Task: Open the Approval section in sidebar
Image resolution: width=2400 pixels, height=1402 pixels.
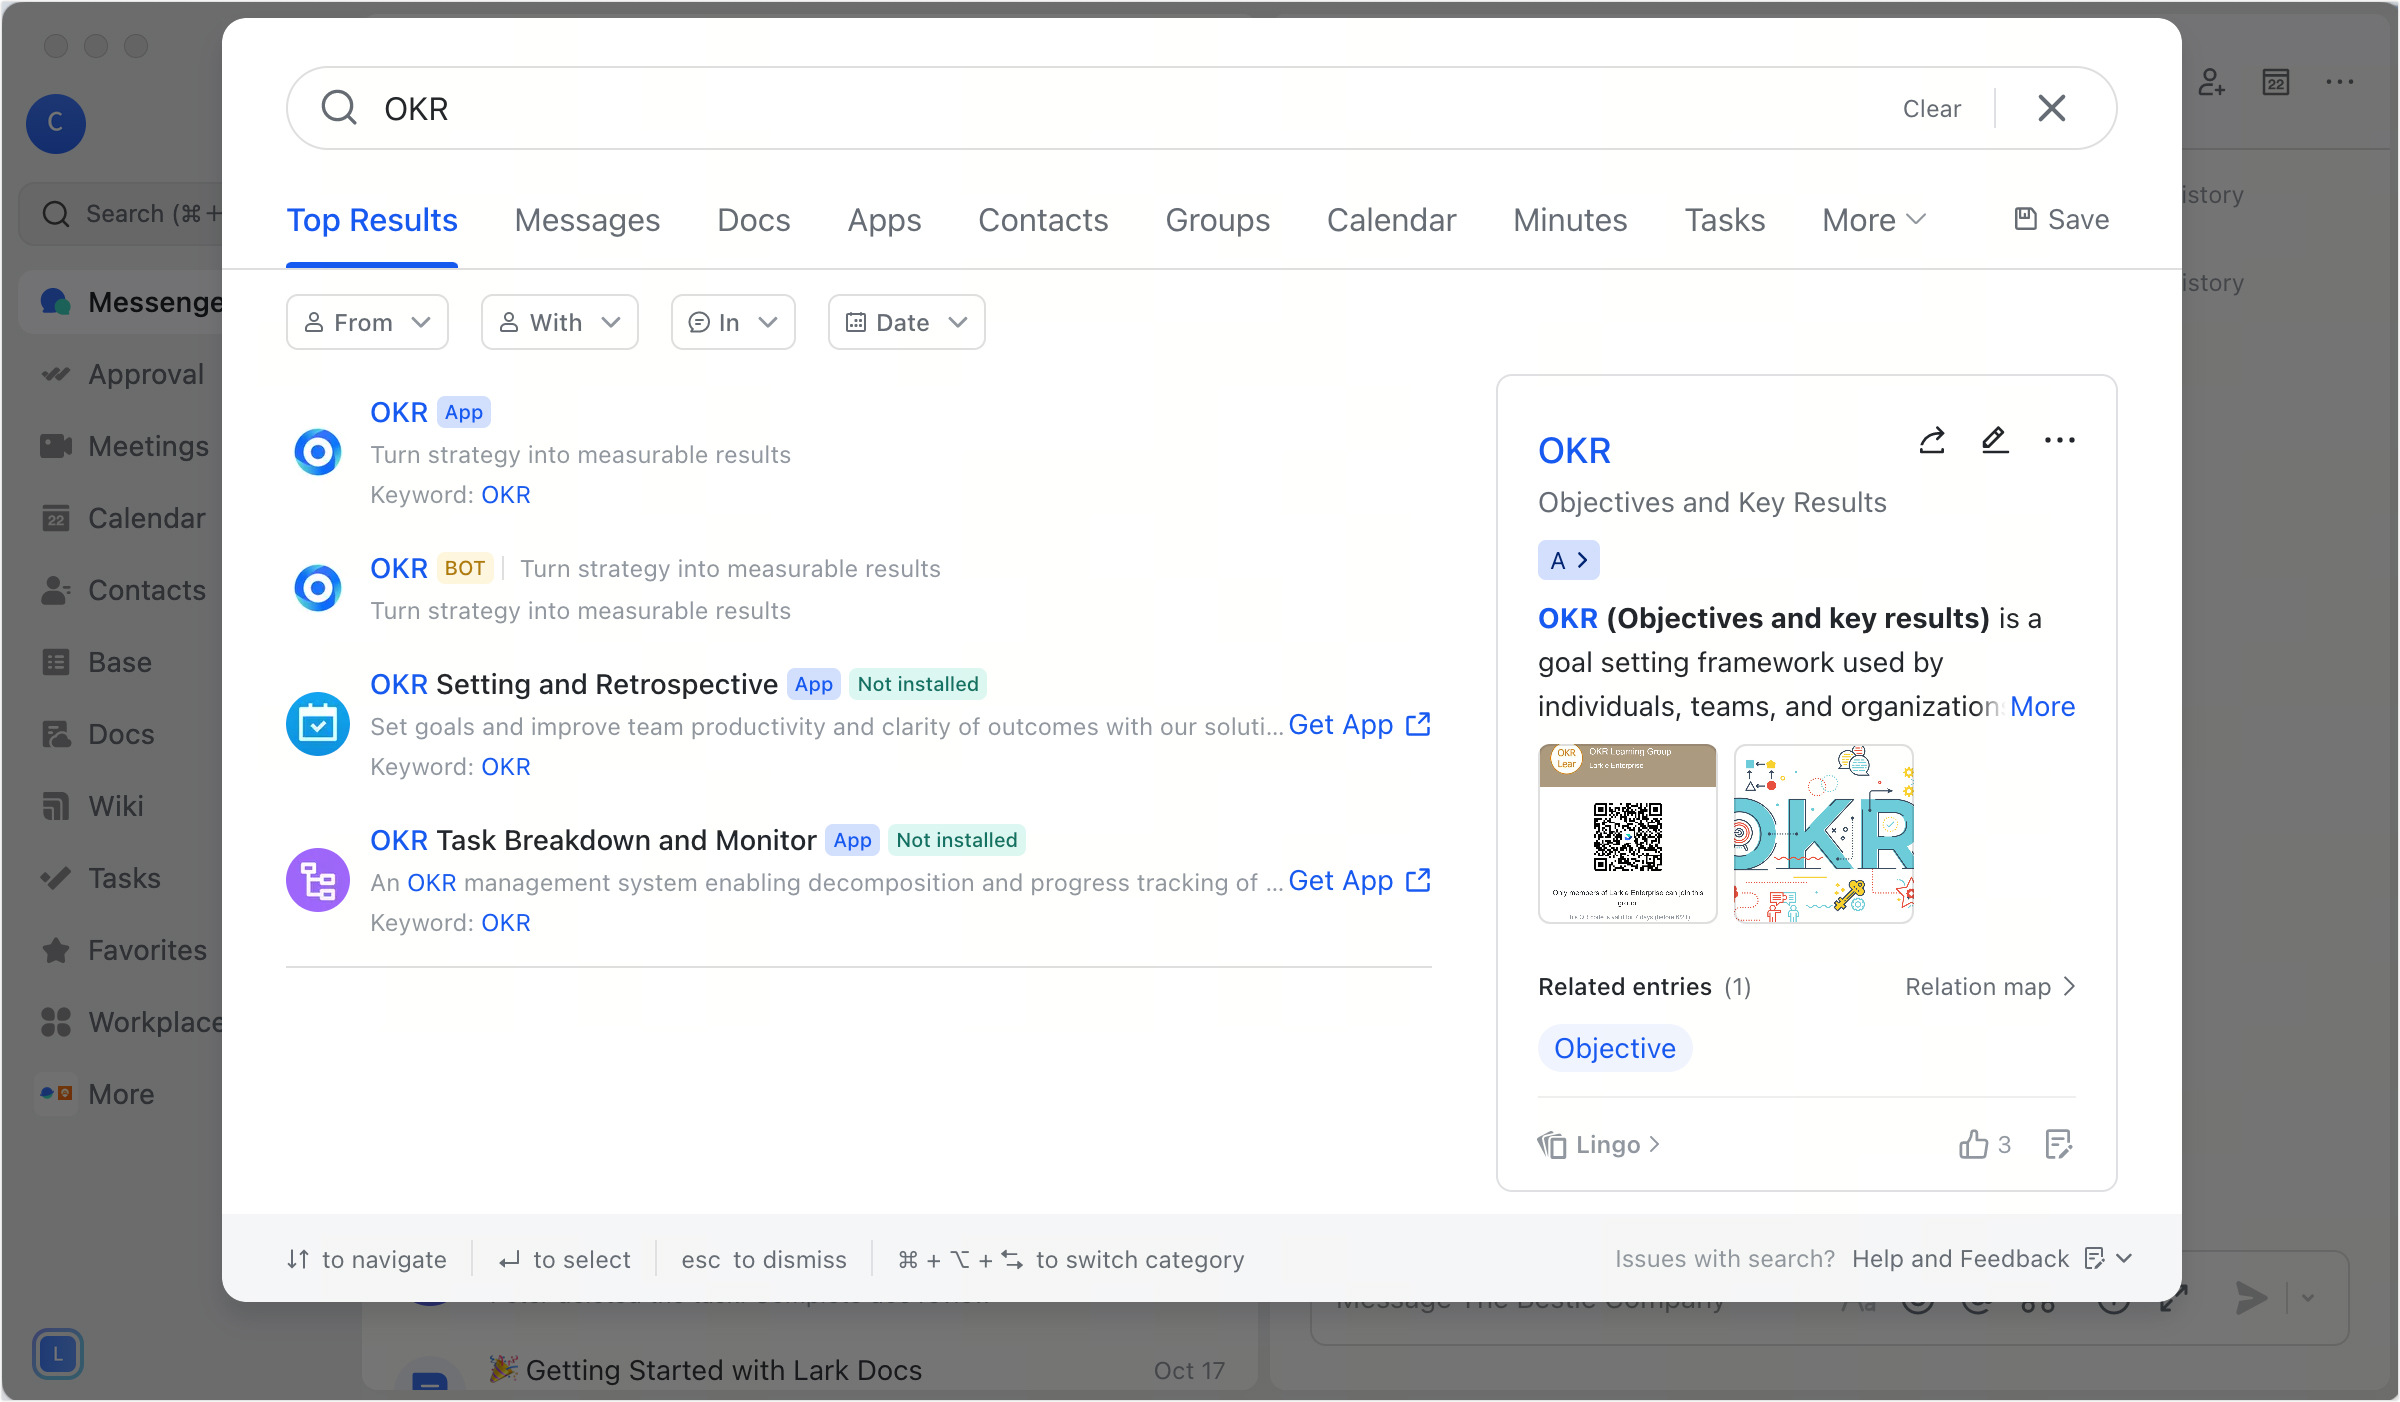Action: coord(146,374)
